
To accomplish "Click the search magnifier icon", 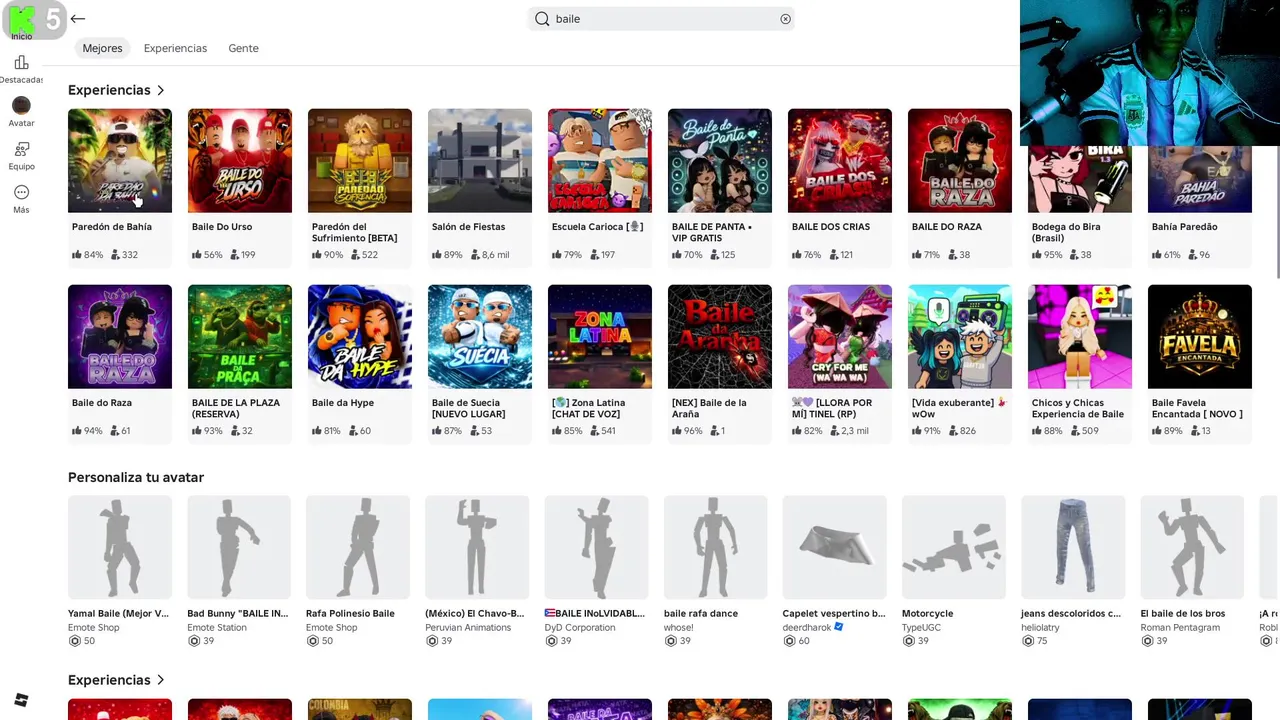I will pyautogui.click(x=542, y=19).
